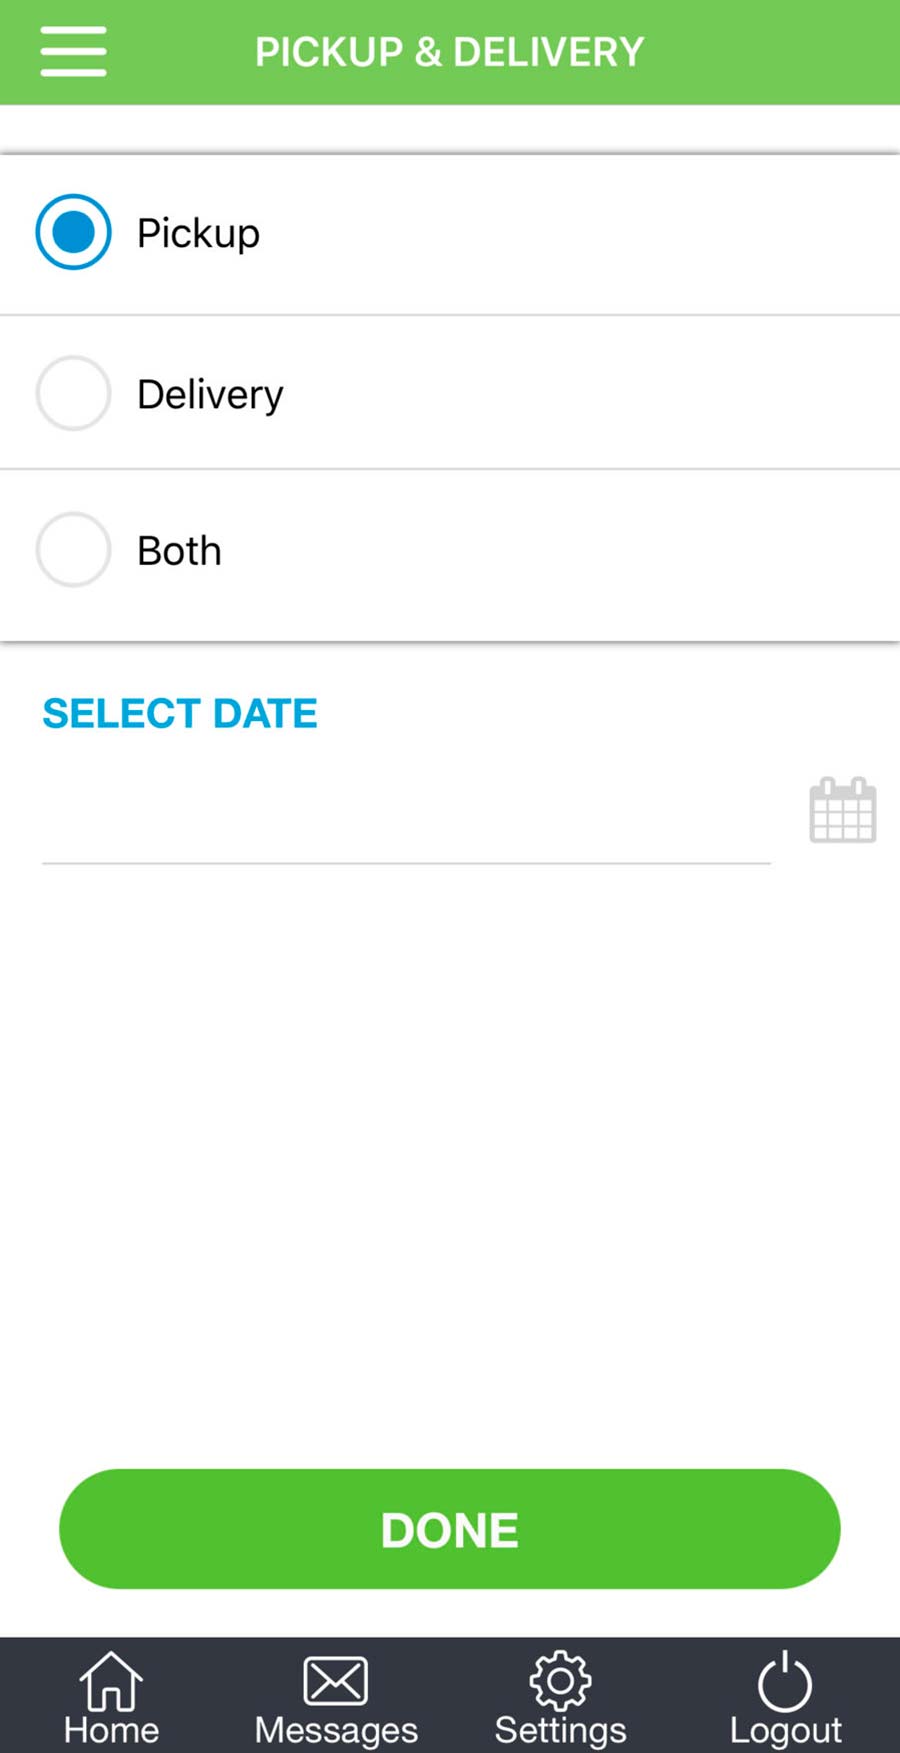This screenshot has height=1753, width=900.
Task: Choose the Both option
Action: (72, 549)
